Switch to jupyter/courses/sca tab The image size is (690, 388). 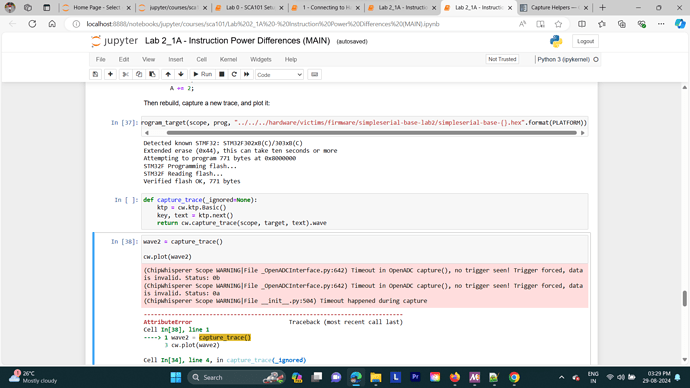tap(172, 7)
